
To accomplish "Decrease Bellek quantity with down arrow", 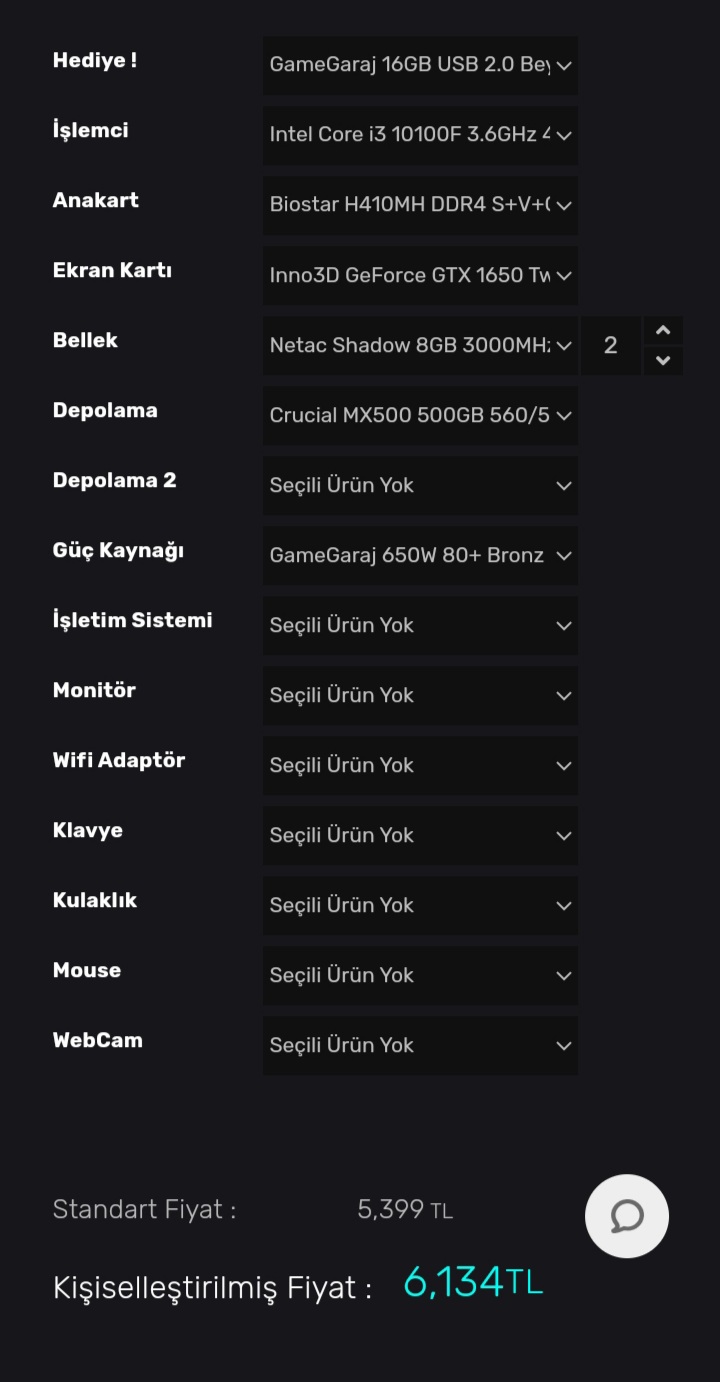I will tap(662, 360).
